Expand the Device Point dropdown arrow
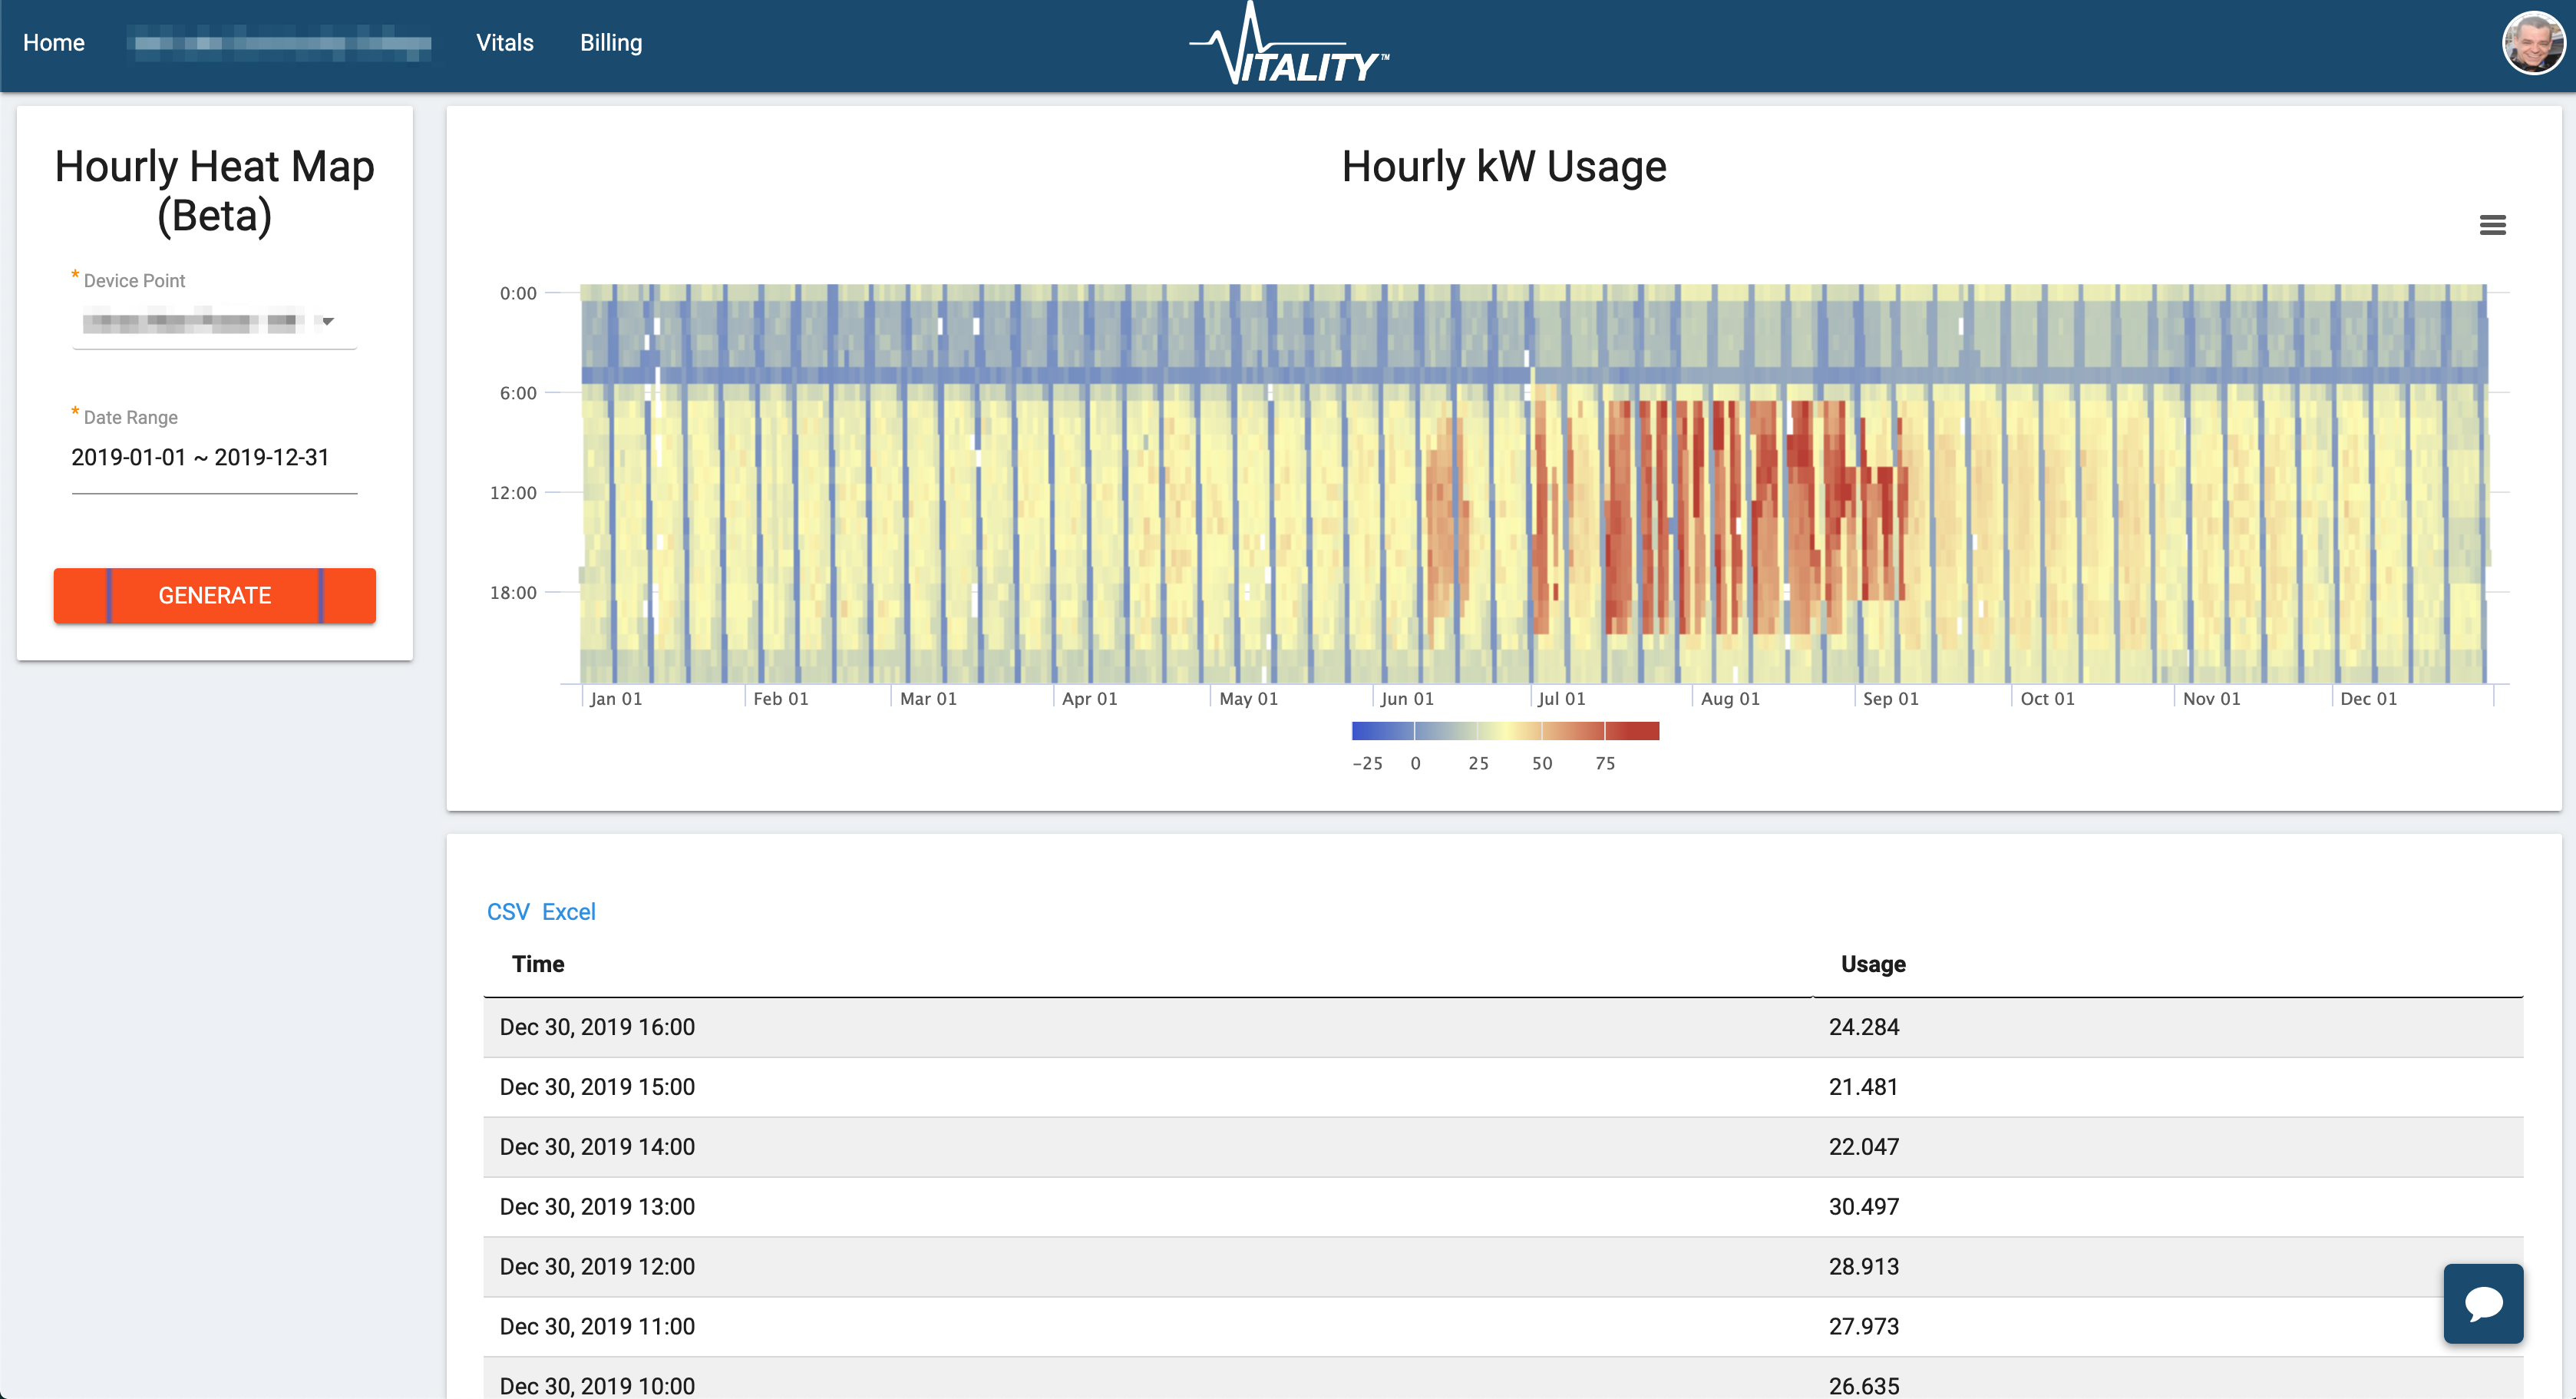Viewport: 2576px width, 1399px height. point(327,321)
